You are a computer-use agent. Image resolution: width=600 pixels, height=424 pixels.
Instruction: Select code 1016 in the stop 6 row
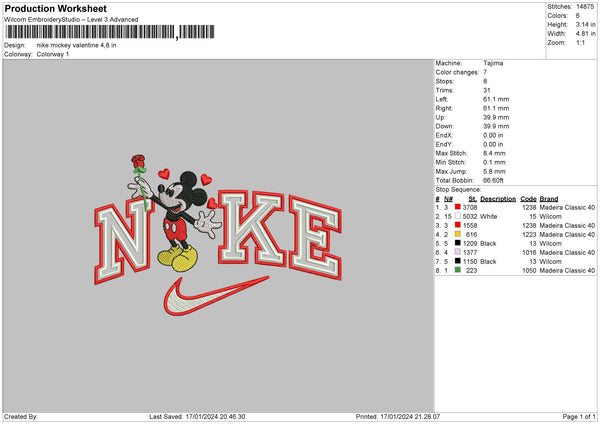pos(529,253)
